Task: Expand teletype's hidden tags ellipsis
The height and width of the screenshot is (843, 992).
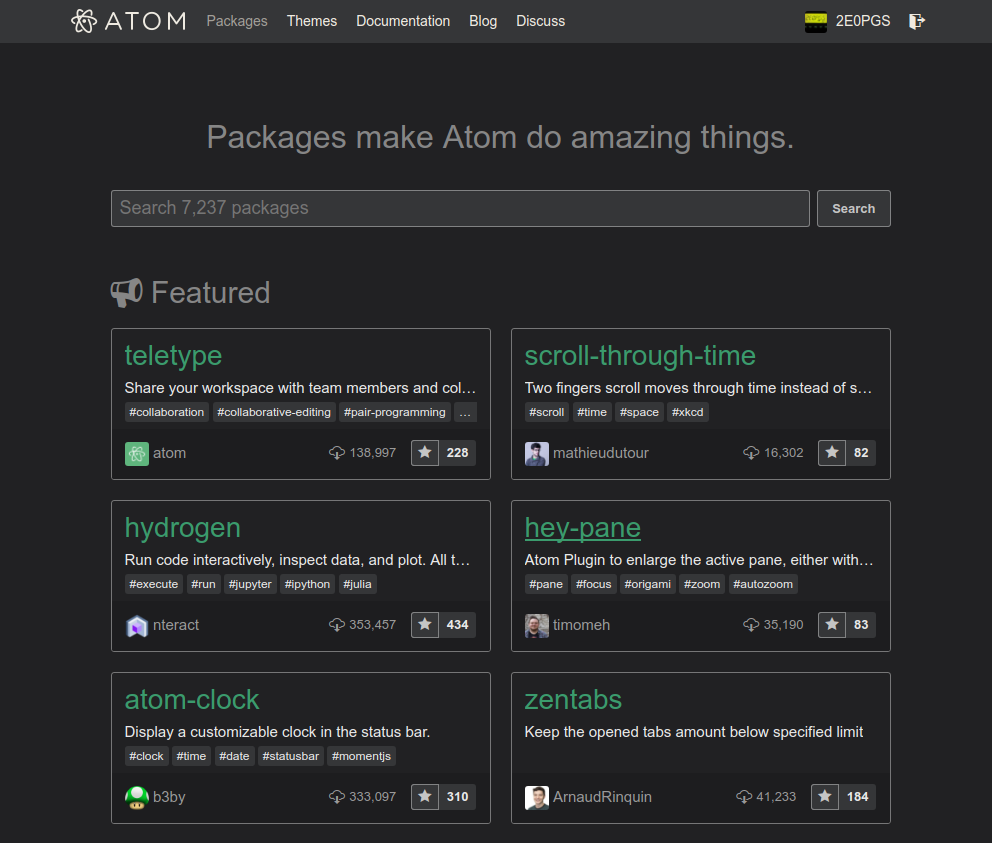Action: click(x=465, y=412)
